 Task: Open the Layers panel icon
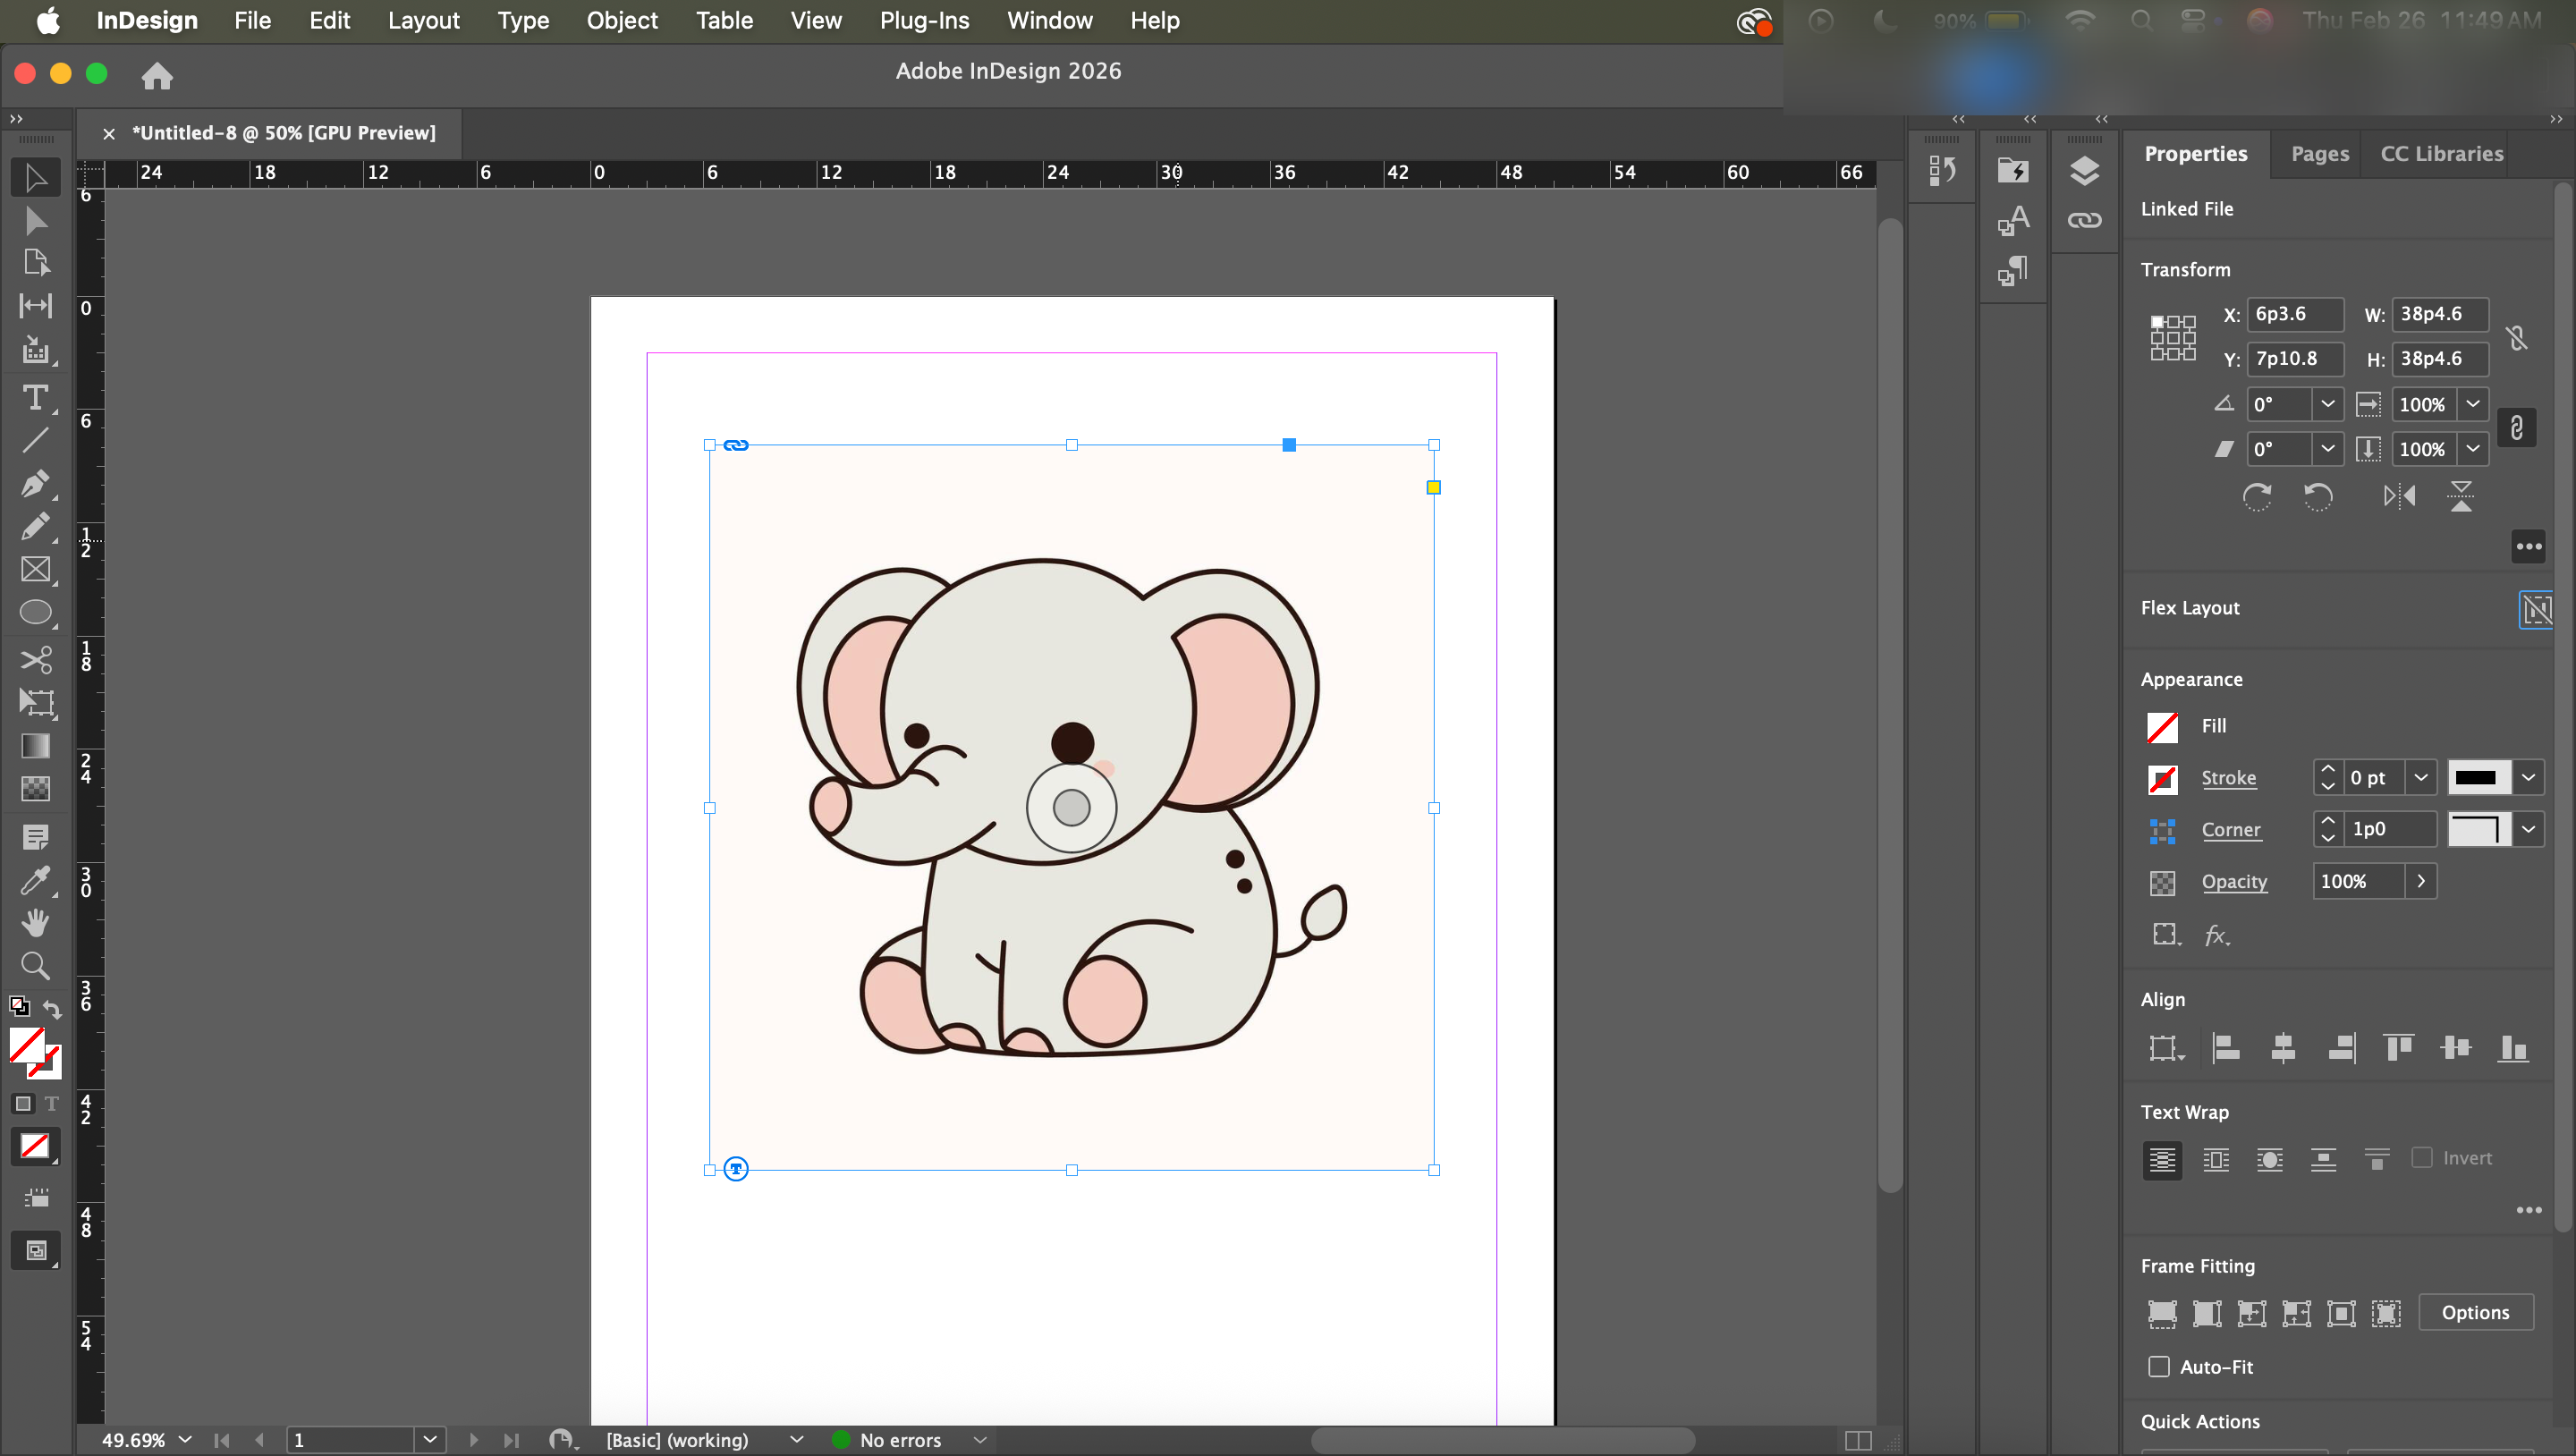(x=2084, y=170)
